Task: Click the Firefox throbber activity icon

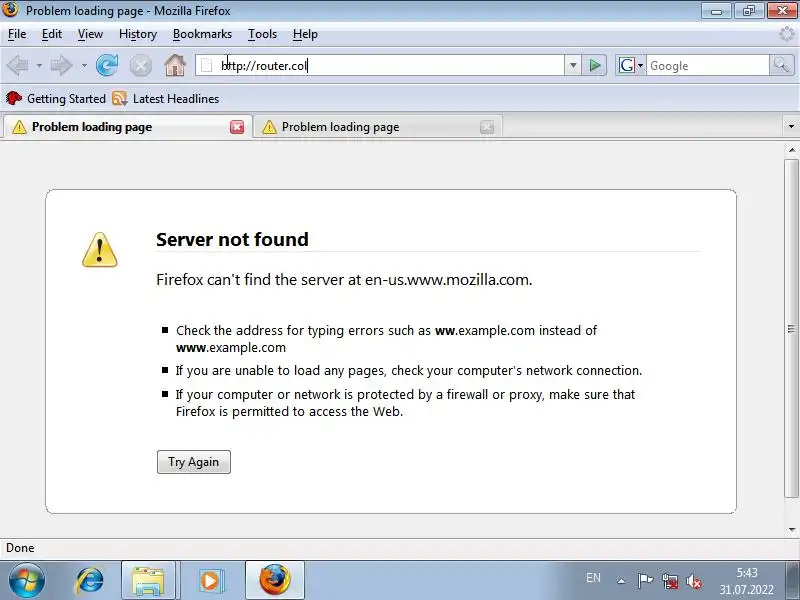Action: 788,34
